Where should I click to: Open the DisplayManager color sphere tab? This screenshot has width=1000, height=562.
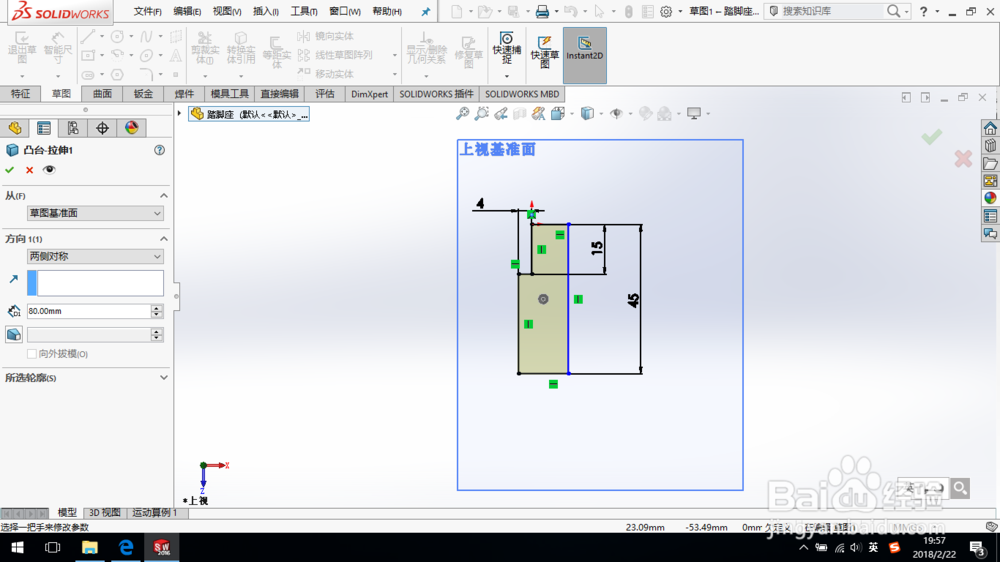tap(131, 128)
